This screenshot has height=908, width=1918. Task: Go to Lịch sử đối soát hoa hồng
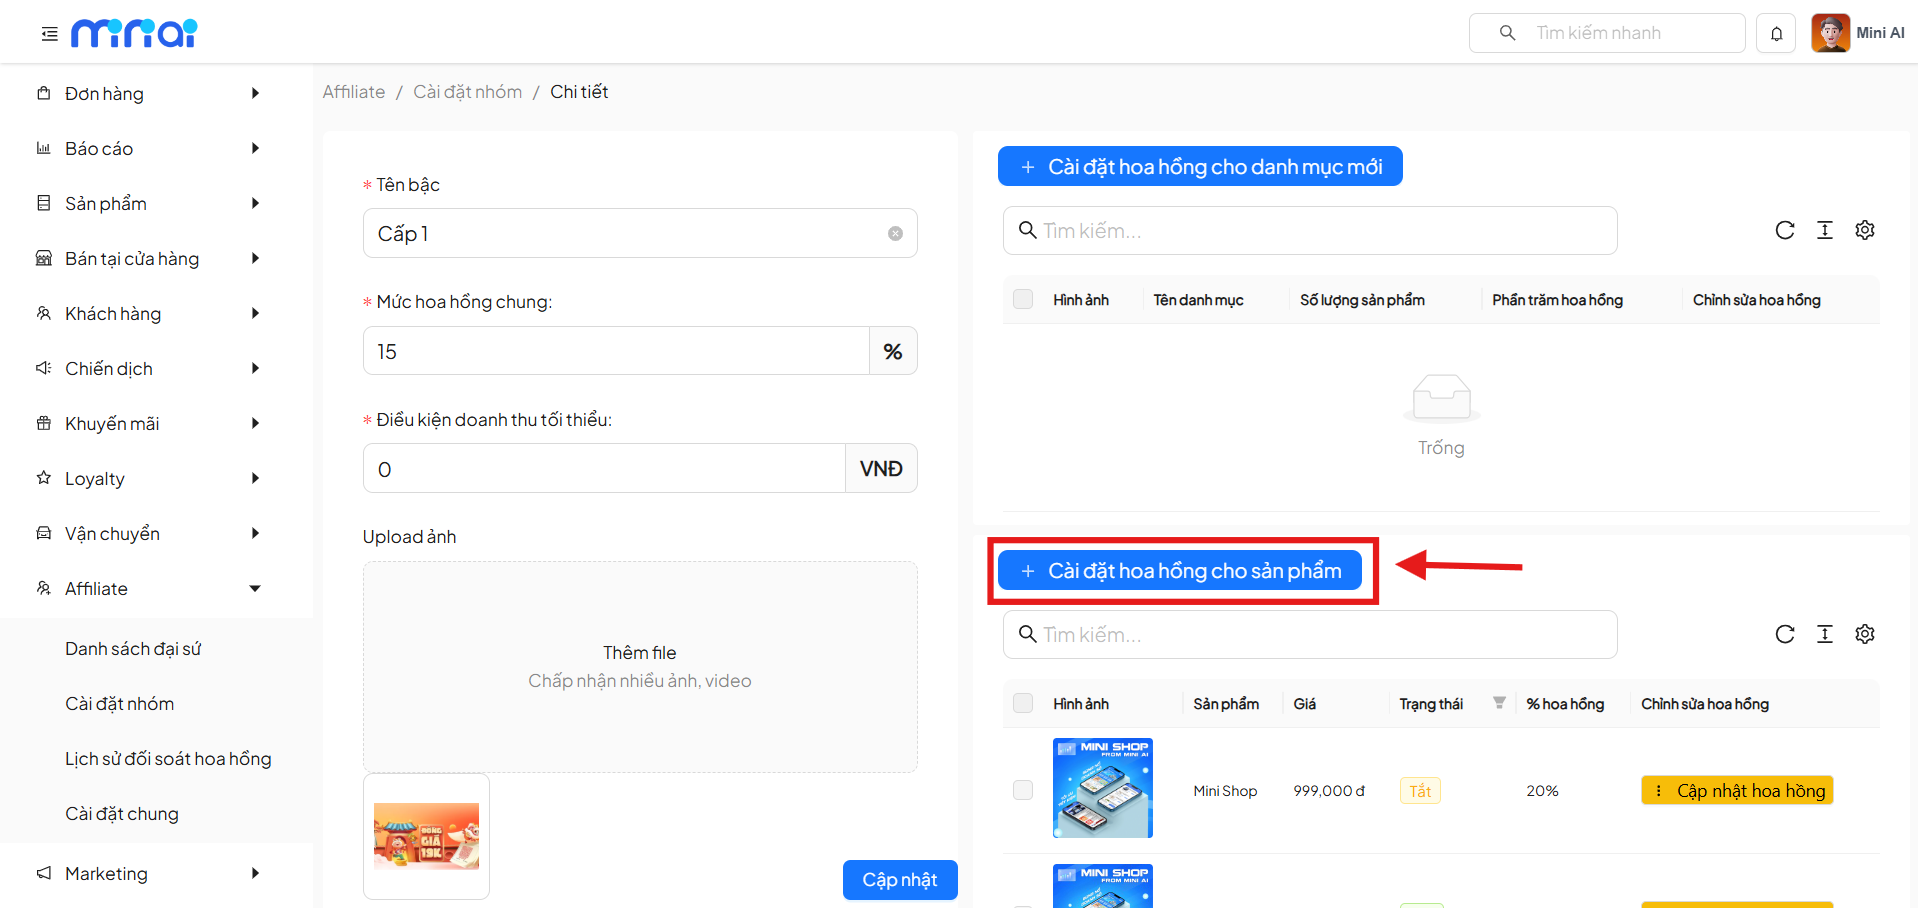[168, 758]
